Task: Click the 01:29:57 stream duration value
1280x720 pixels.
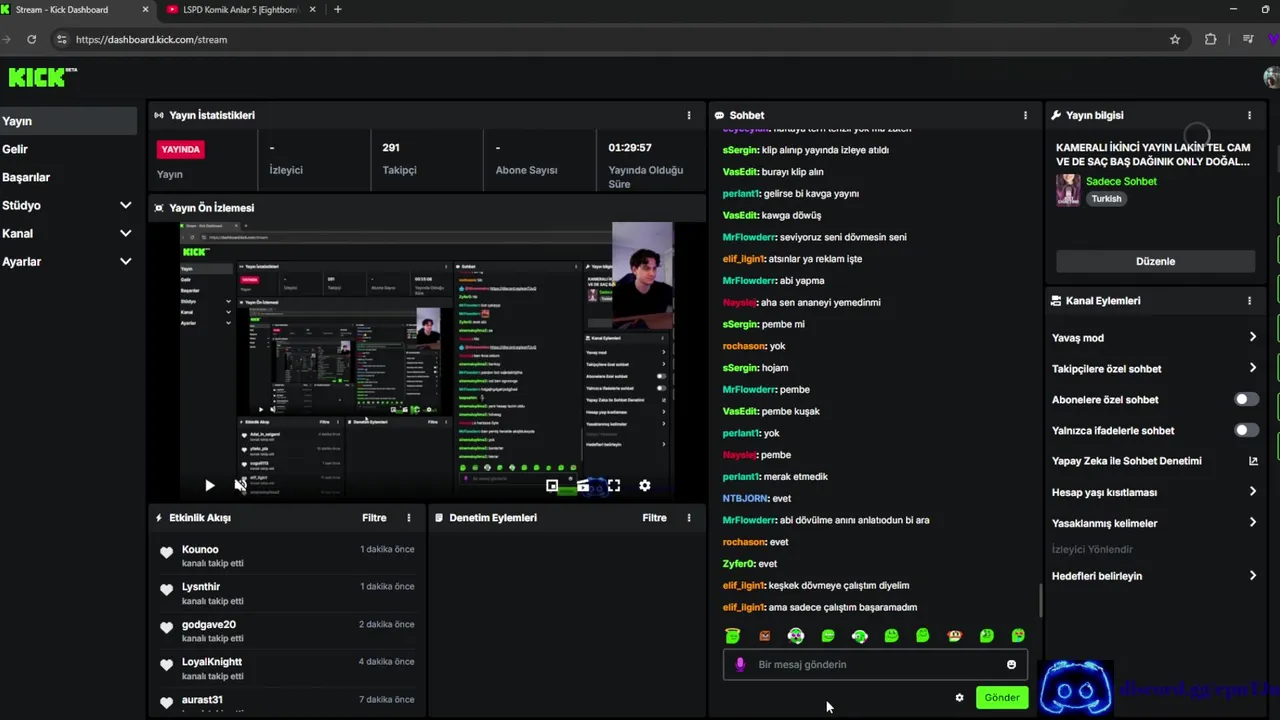Action: coord(630,147)
